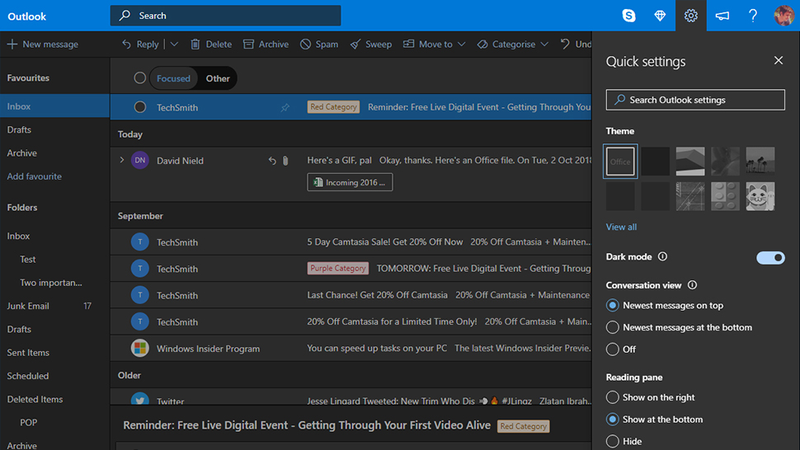Click David Nield's DN avatar

click(x=140, y=160)
